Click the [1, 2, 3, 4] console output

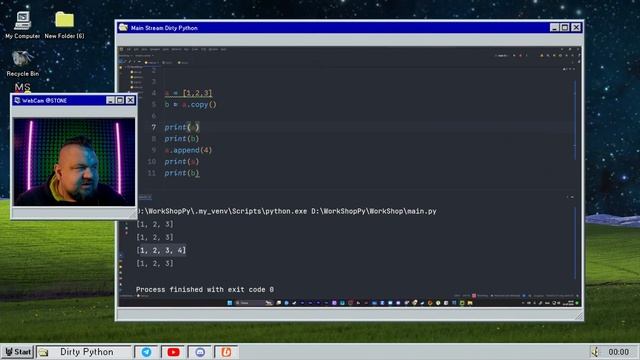point(161,250)
